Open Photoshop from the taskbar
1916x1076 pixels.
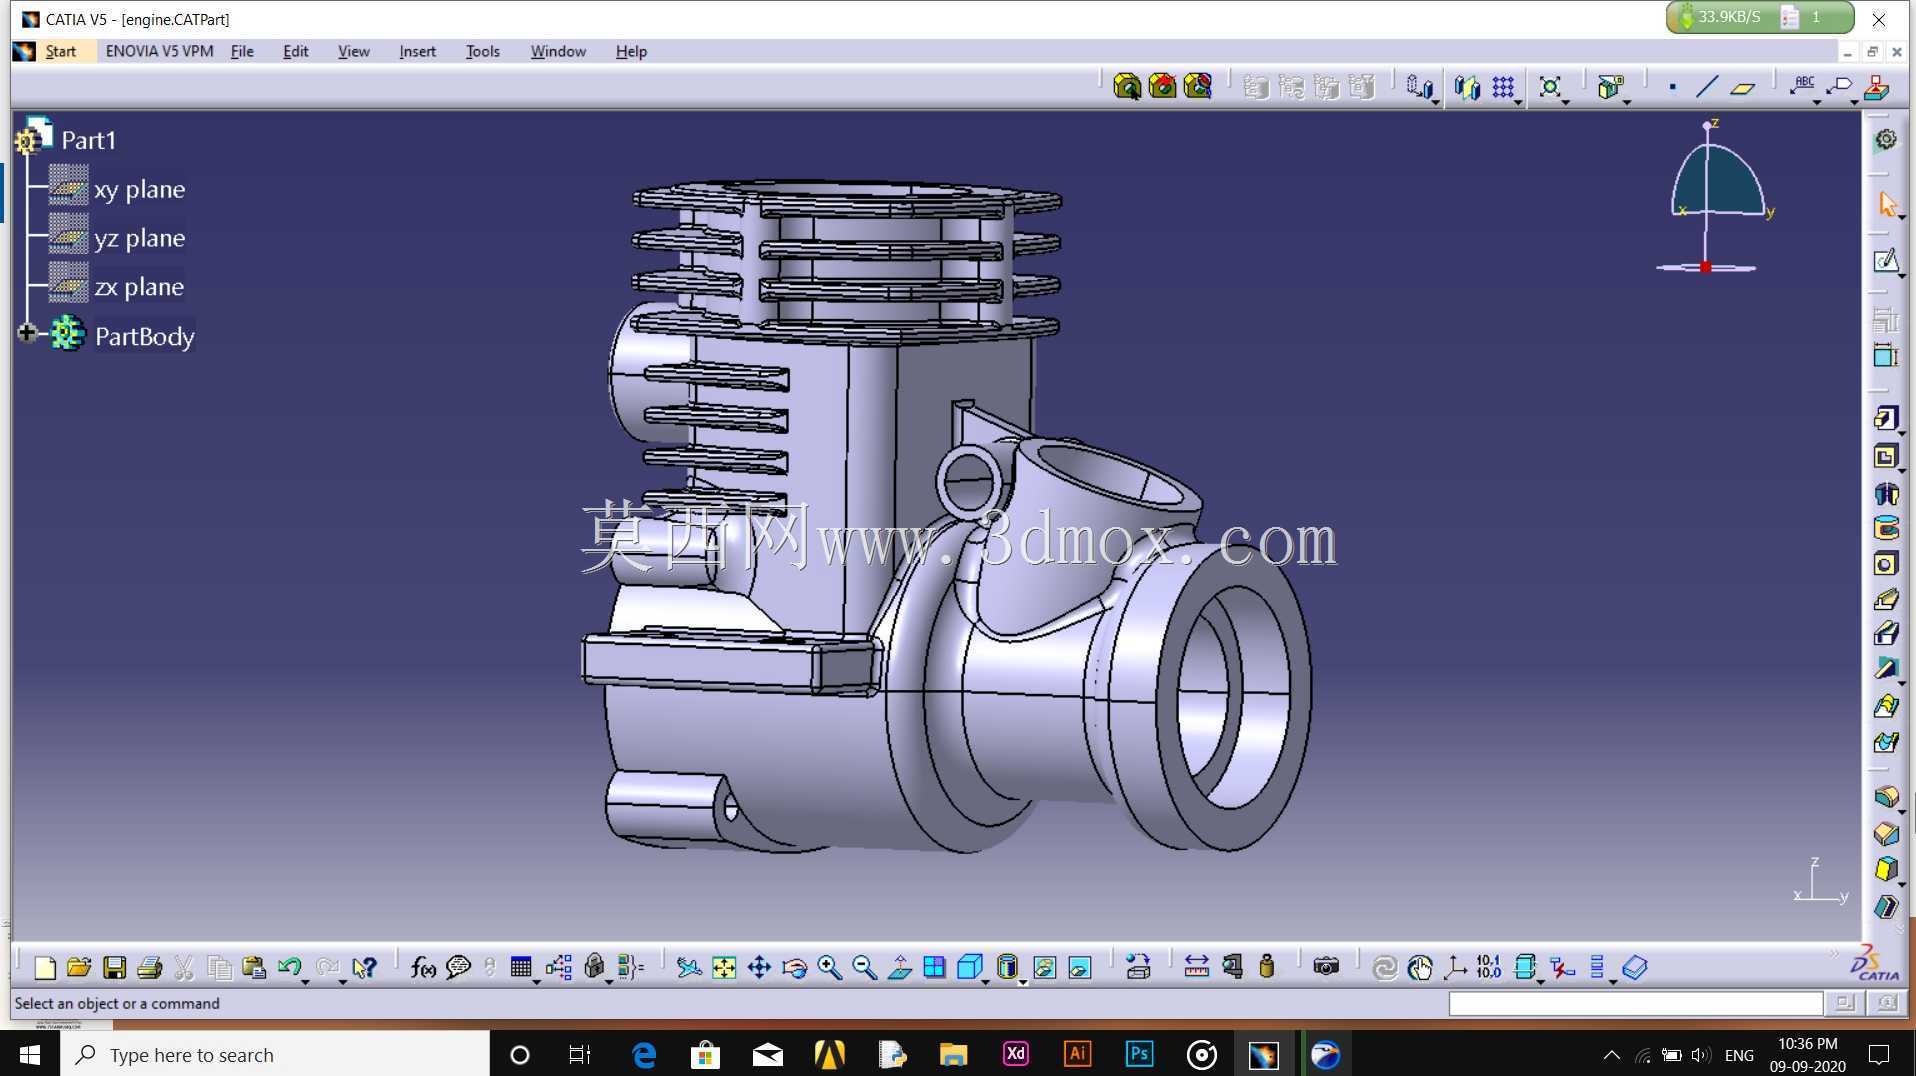tap(1139, 1054)
